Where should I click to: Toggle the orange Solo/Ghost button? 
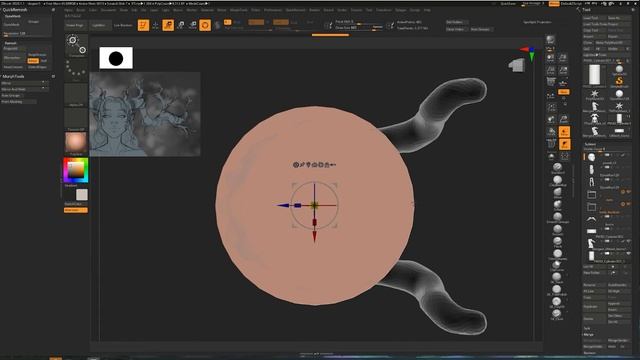pos(564,144)
